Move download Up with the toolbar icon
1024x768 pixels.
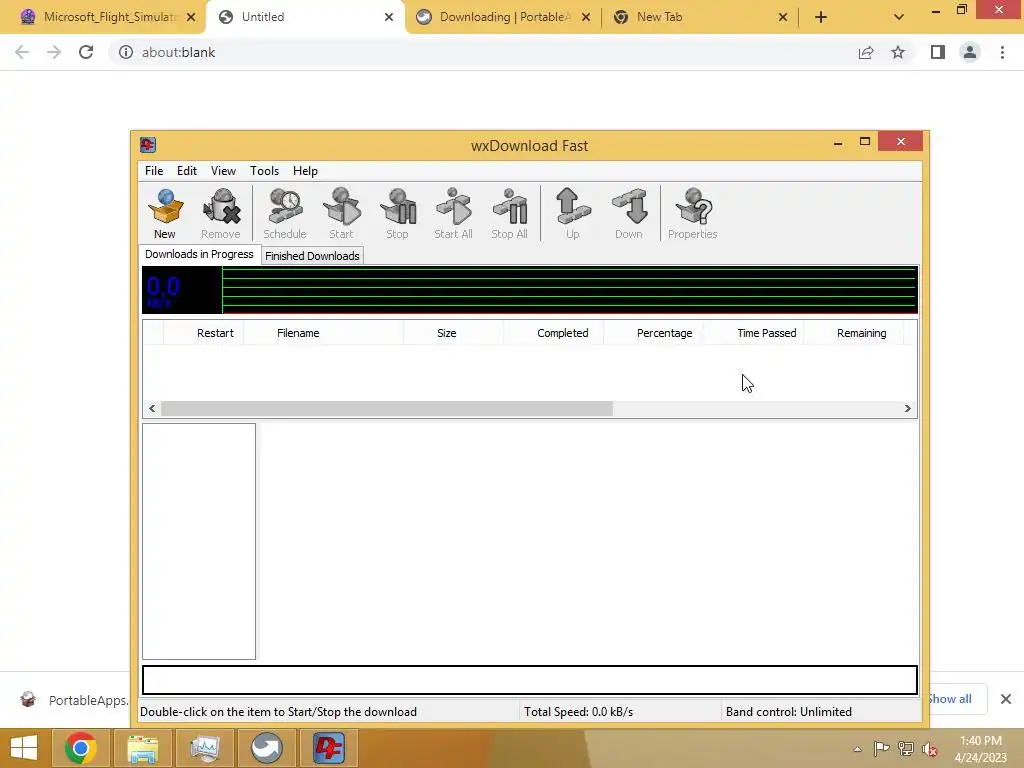(x=573, y=213)
